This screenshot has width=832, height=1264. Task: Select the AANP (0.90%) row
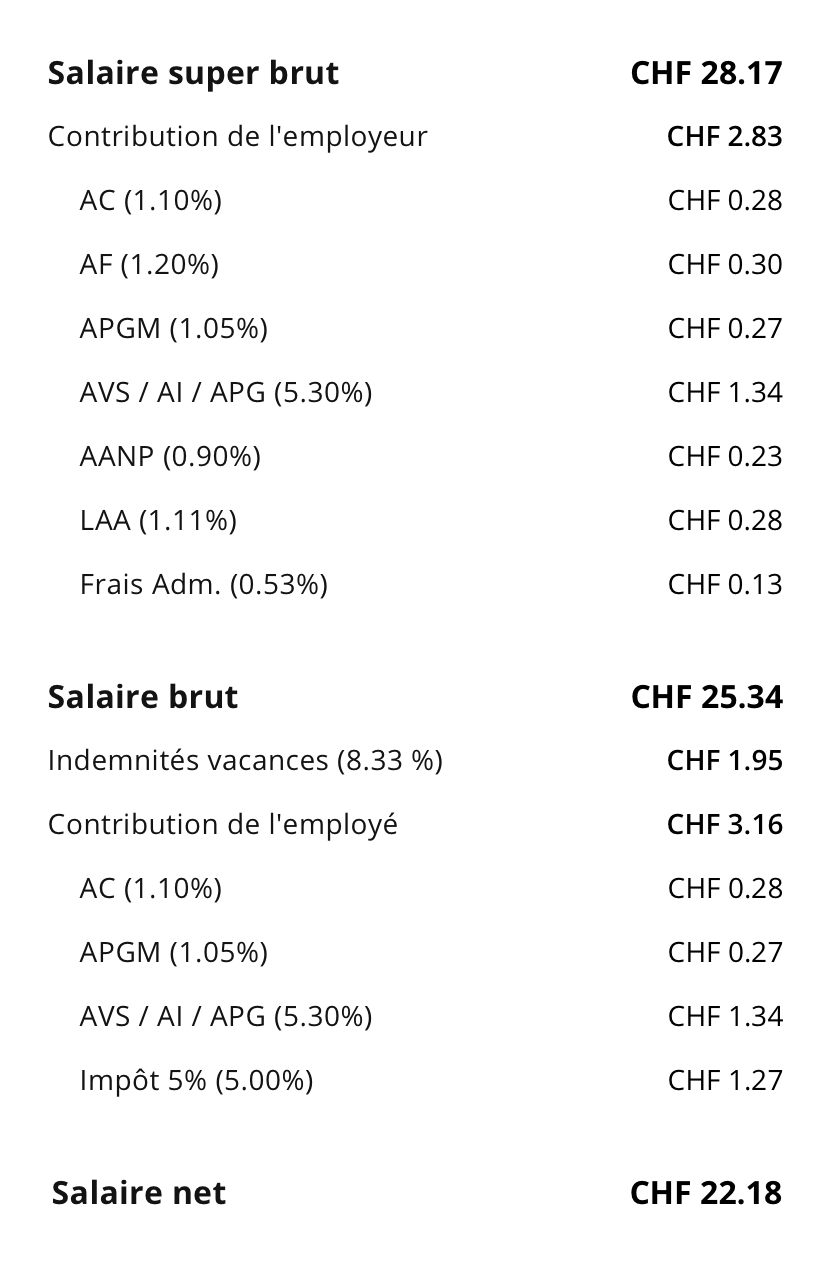(x=170, y=457)
